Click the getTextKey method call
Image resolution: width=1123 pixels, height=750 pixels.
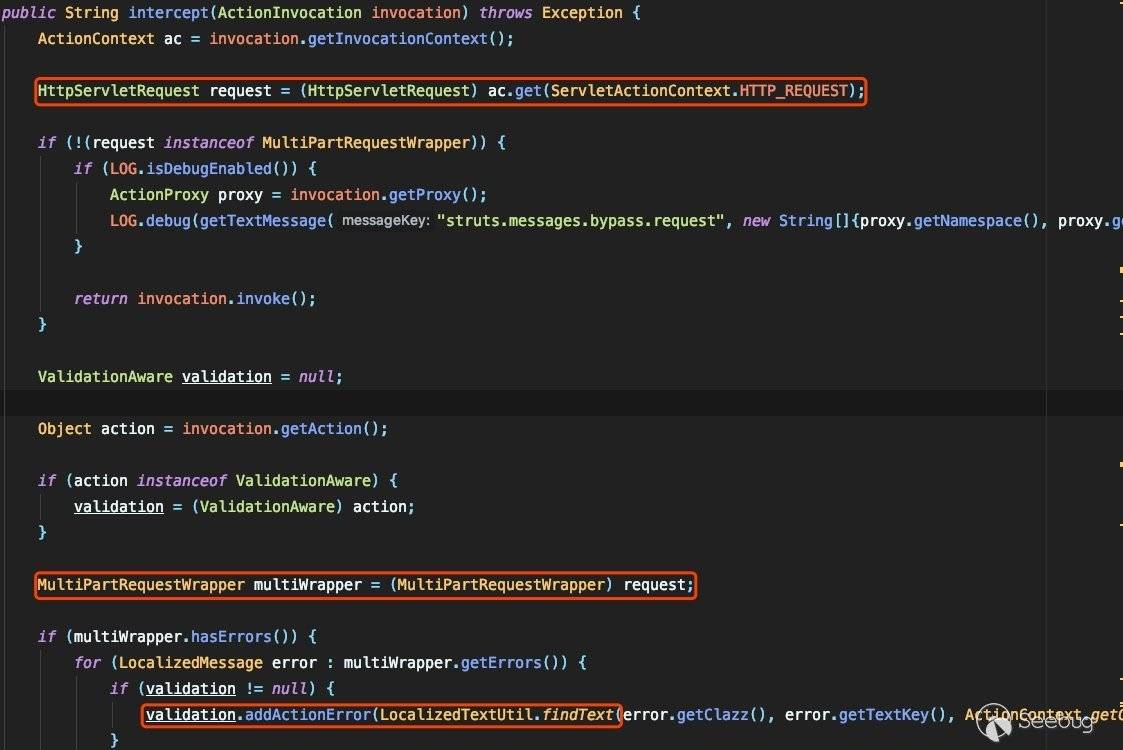coord(884,714)
